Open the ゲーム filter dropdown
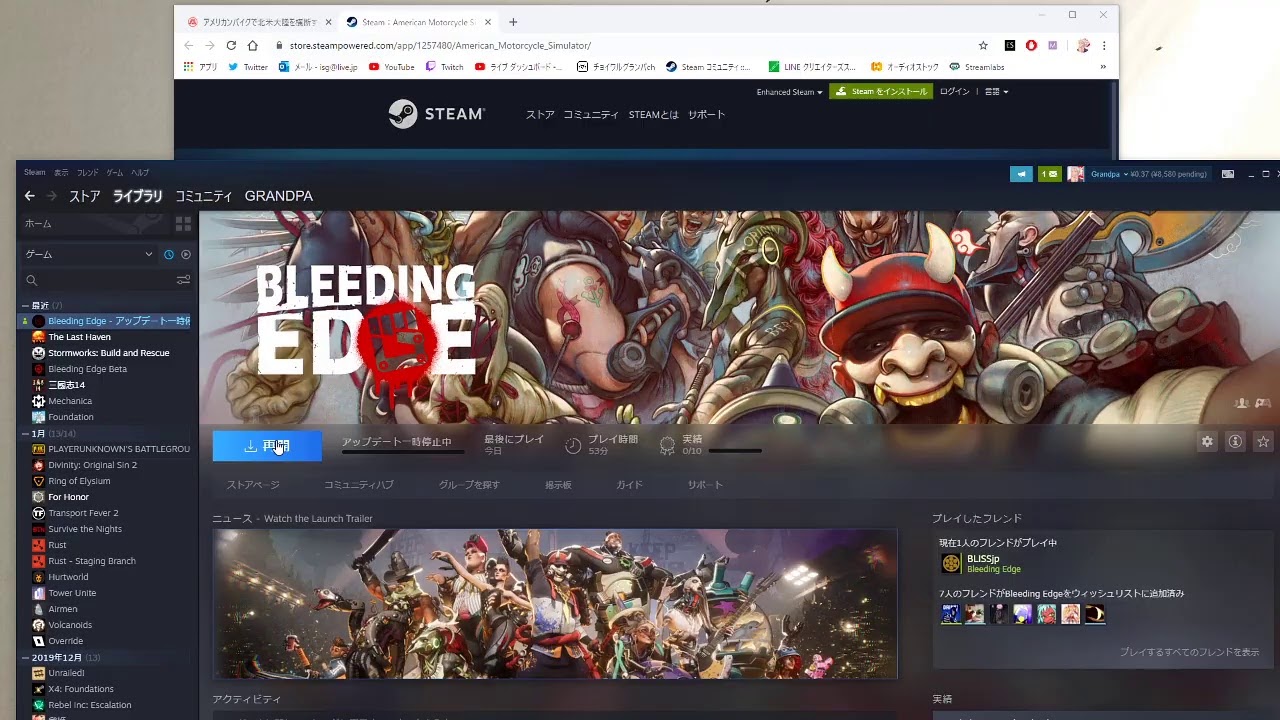Screen dimensions: 1280x720 coord(88,254)
